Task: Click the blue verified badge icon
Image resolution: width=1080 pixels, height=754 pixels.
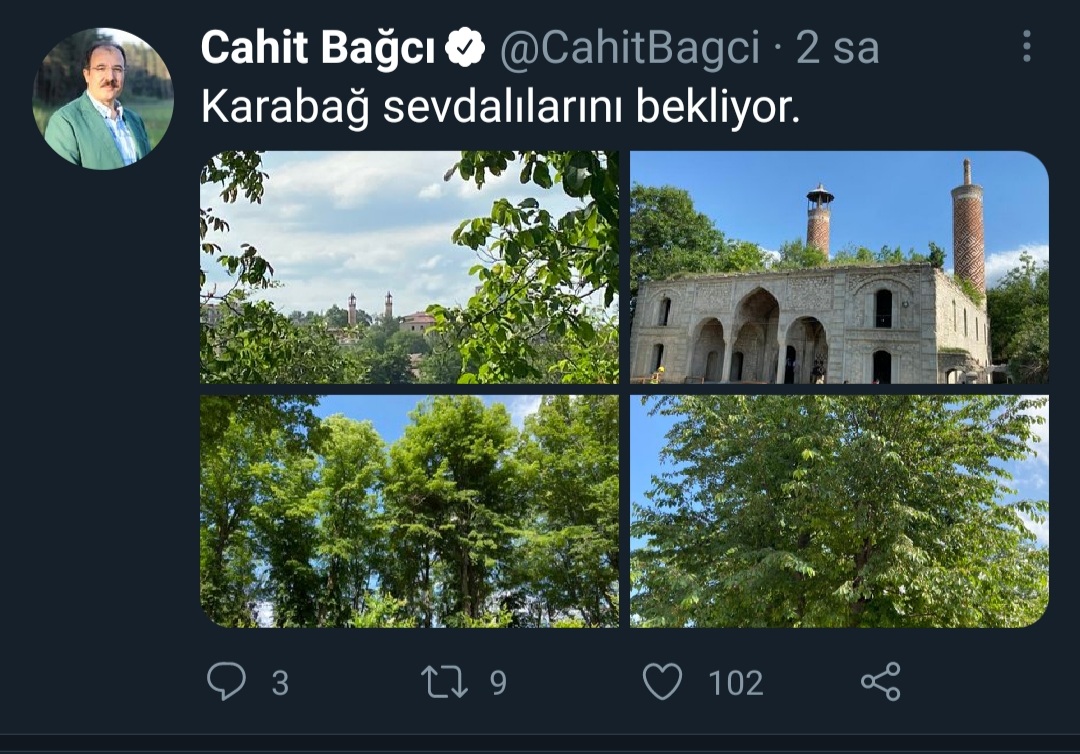Action: click(465, 47)
